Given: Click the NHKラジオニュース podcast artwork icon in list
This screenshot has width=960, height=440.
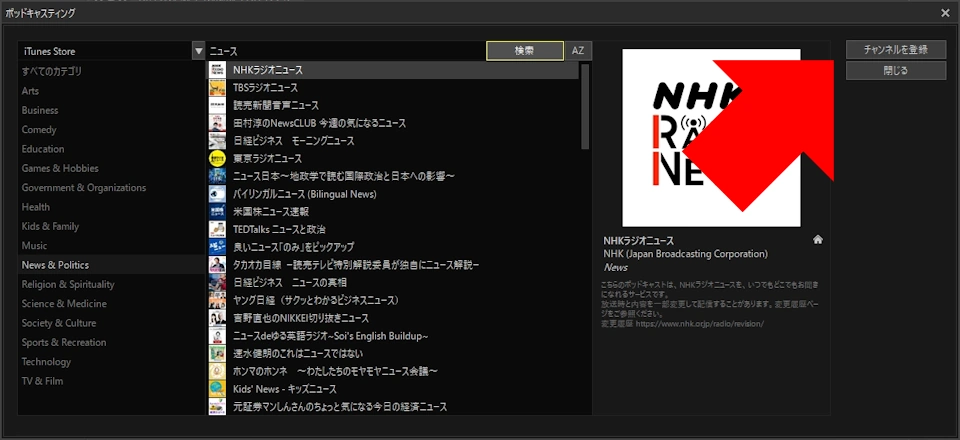Looking at the screenshot, I should tap(217, 70).
